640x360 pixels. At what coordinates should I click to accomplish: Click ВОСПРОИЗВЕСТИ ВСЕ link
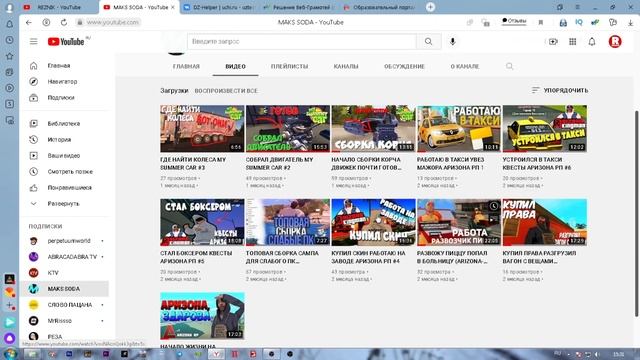[x=226, y=91]
